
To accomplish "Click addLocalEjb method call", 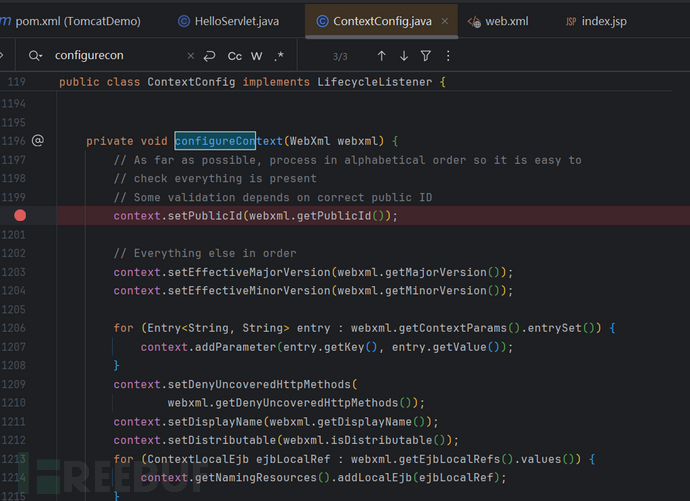I will click(374, 477).
